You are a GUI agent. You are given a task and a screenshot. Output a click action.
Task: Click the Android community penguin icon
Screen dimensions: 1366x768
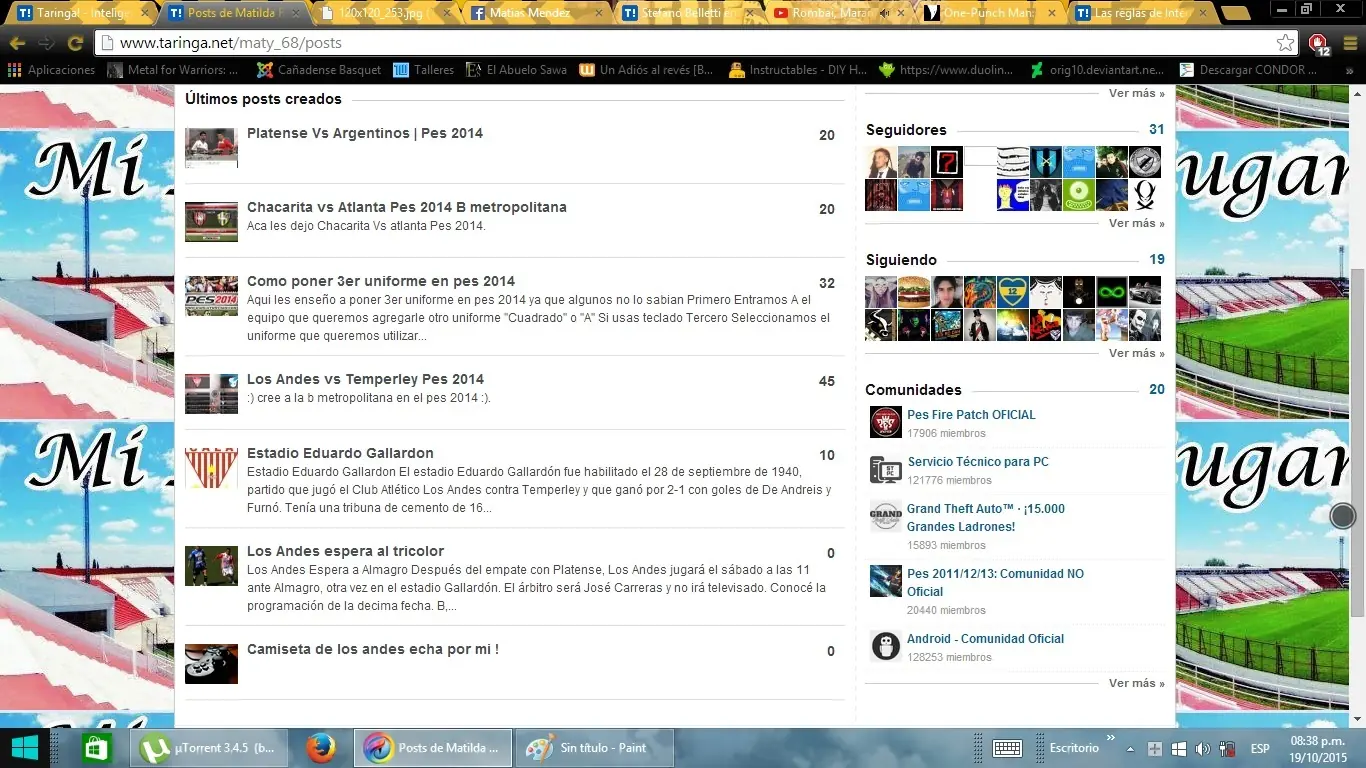pyautogui.click(x=885, y=646)
